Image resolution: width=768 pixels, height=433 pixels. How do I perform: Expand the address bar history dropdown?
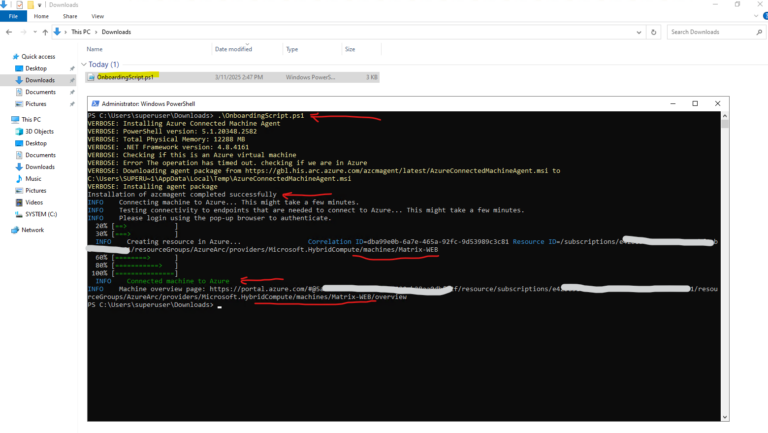pyautogui.click(x=639, y=32)
